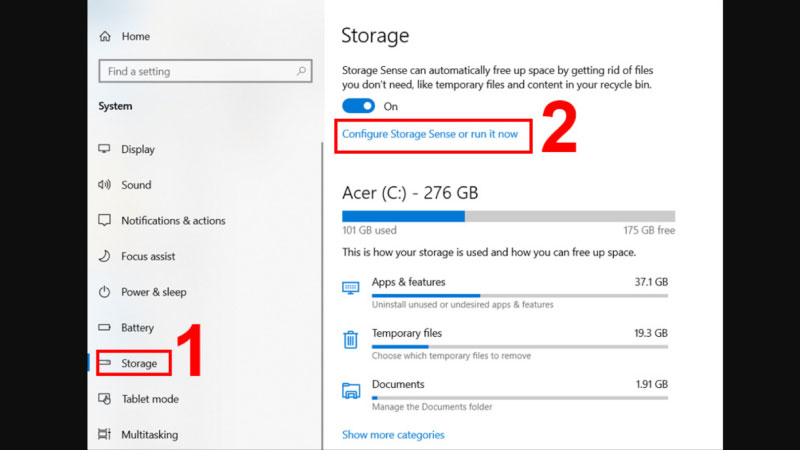Image resolution: width=800 pixels, height=450 pixels.
Task: Click Configure Storage Sense or run it now
Action: pos(430,134)
